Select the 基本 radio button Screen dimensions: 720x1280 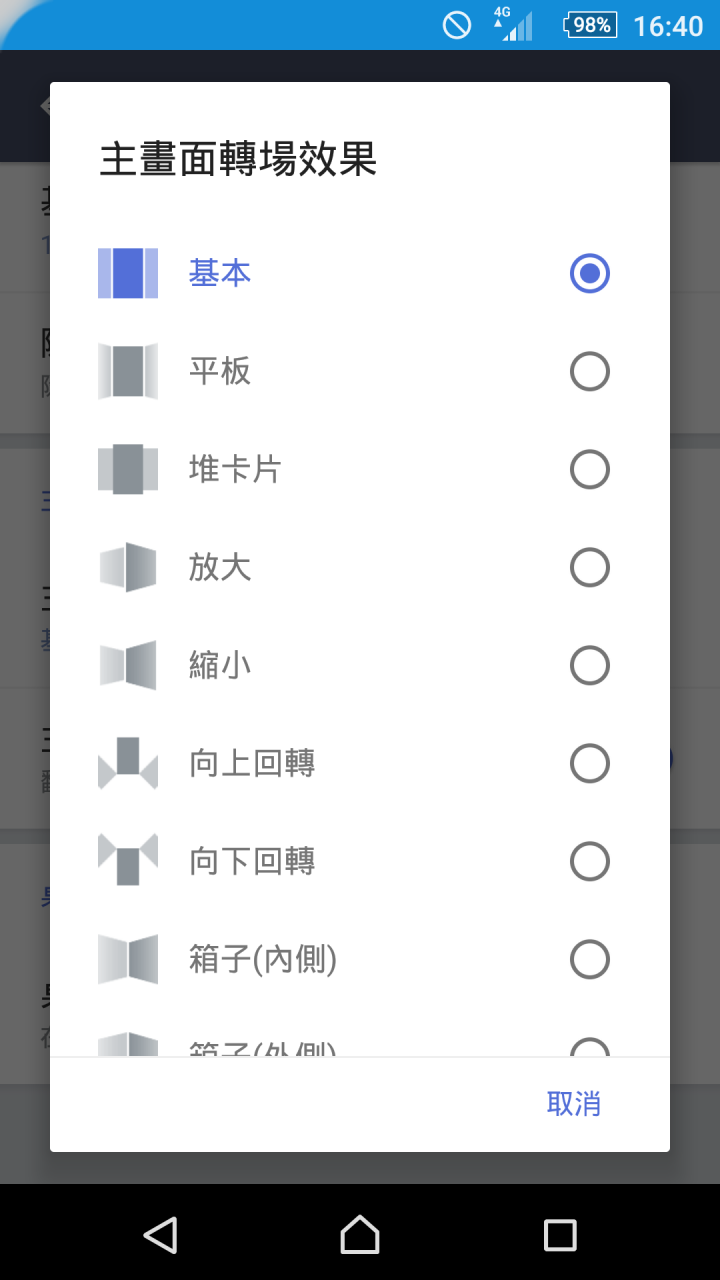click(590, 273)
